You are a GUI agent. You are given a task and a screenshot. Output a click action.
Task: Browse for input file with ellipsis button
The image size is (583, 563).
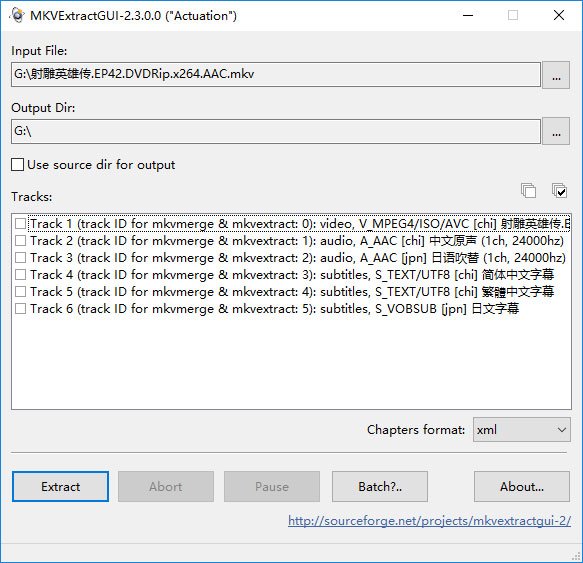pyautogui.click(x=556, y=75)
